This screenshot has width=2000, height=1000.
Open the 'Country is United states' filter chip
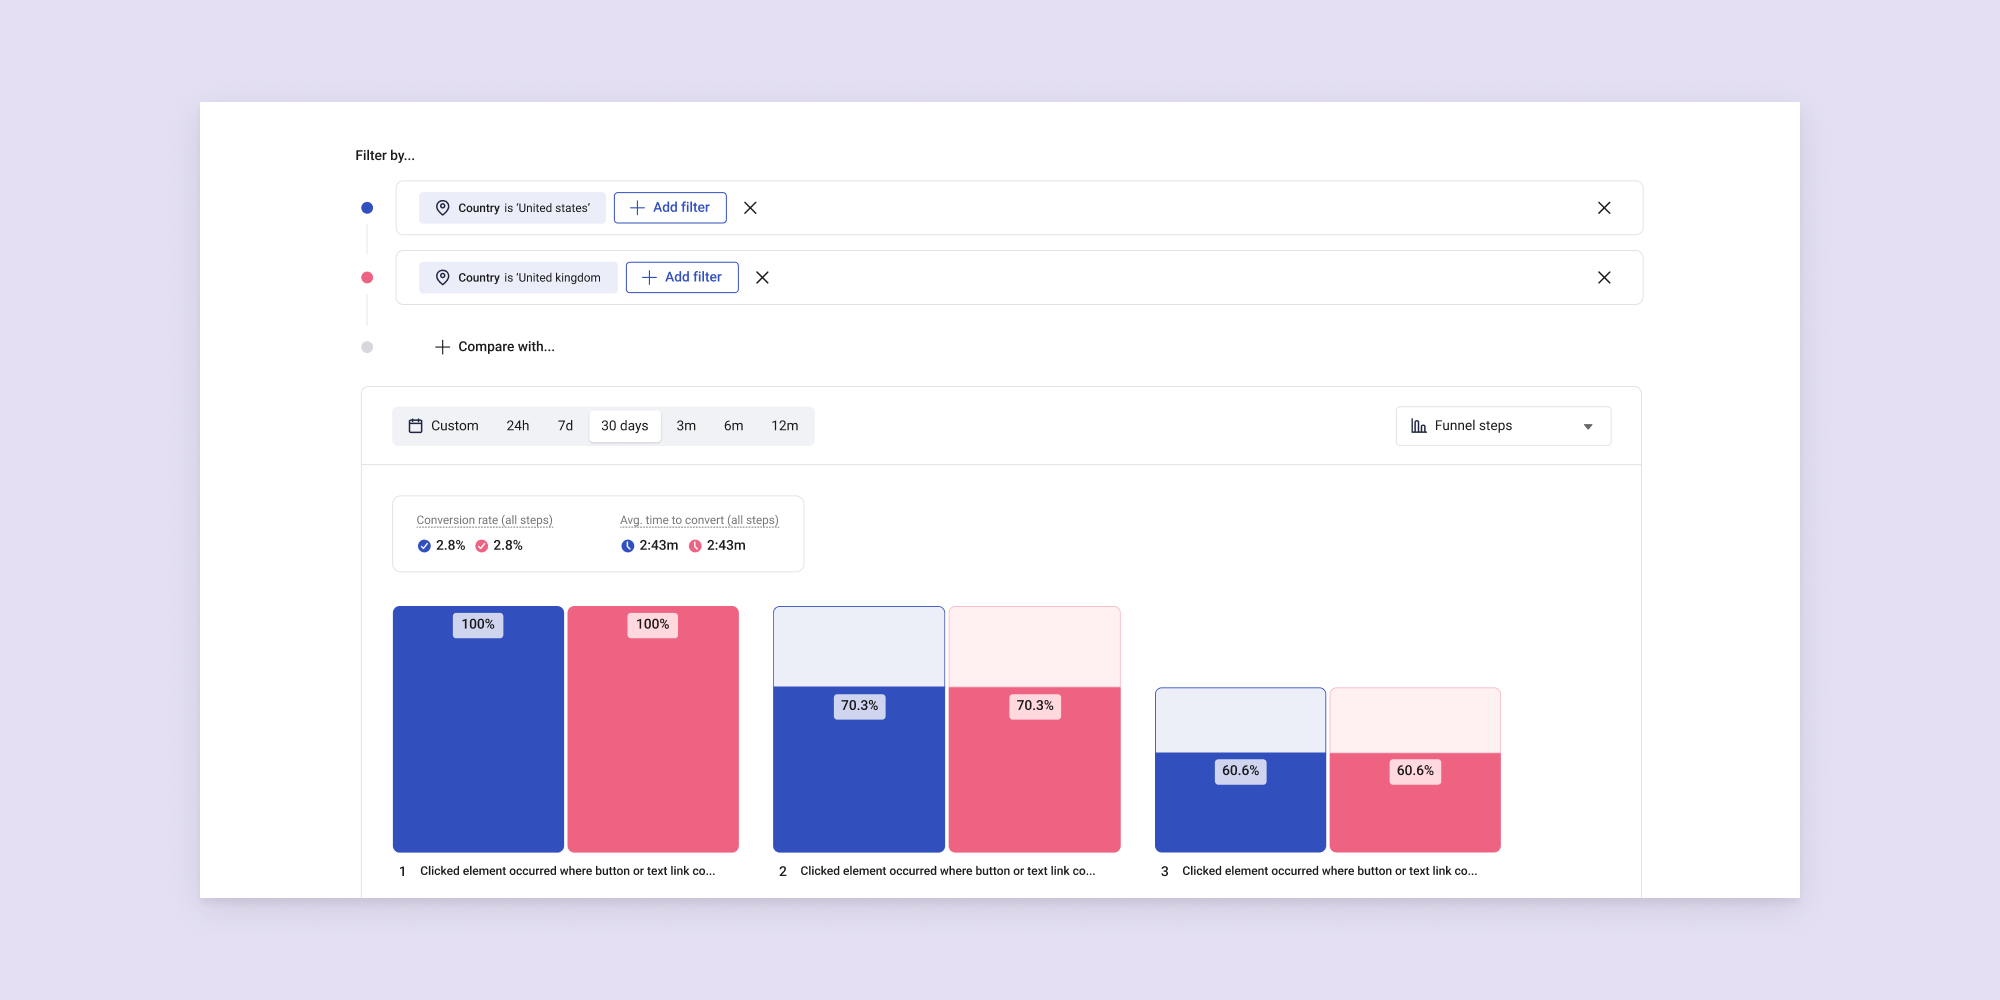point(512,208)
